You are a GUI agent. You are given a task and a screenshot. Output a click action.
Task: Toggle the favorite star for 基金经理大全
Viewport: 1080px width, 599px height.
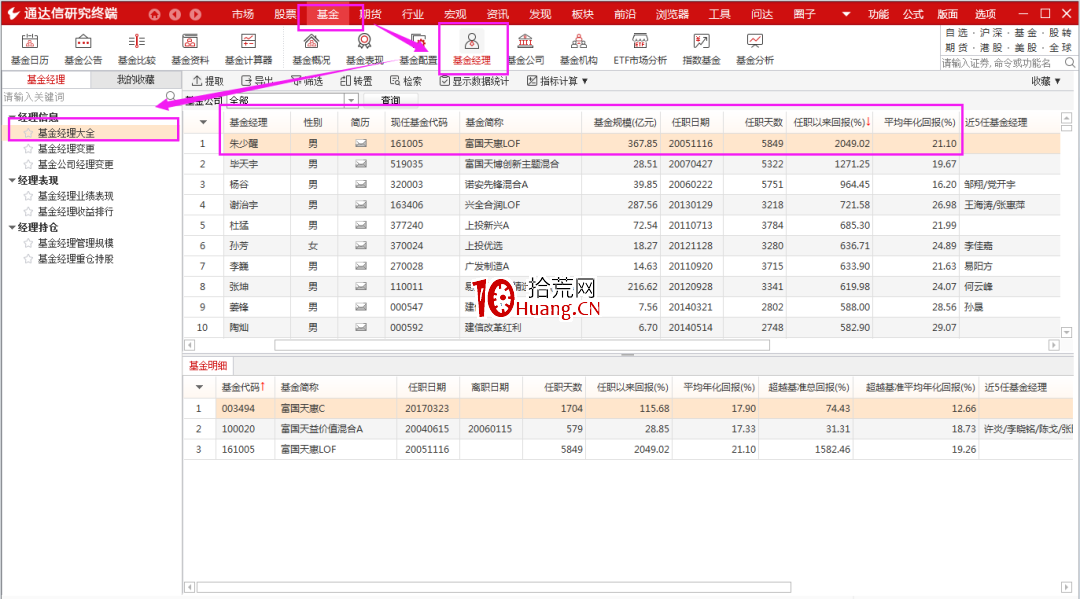pyautogui.click(x=28, y=133)
